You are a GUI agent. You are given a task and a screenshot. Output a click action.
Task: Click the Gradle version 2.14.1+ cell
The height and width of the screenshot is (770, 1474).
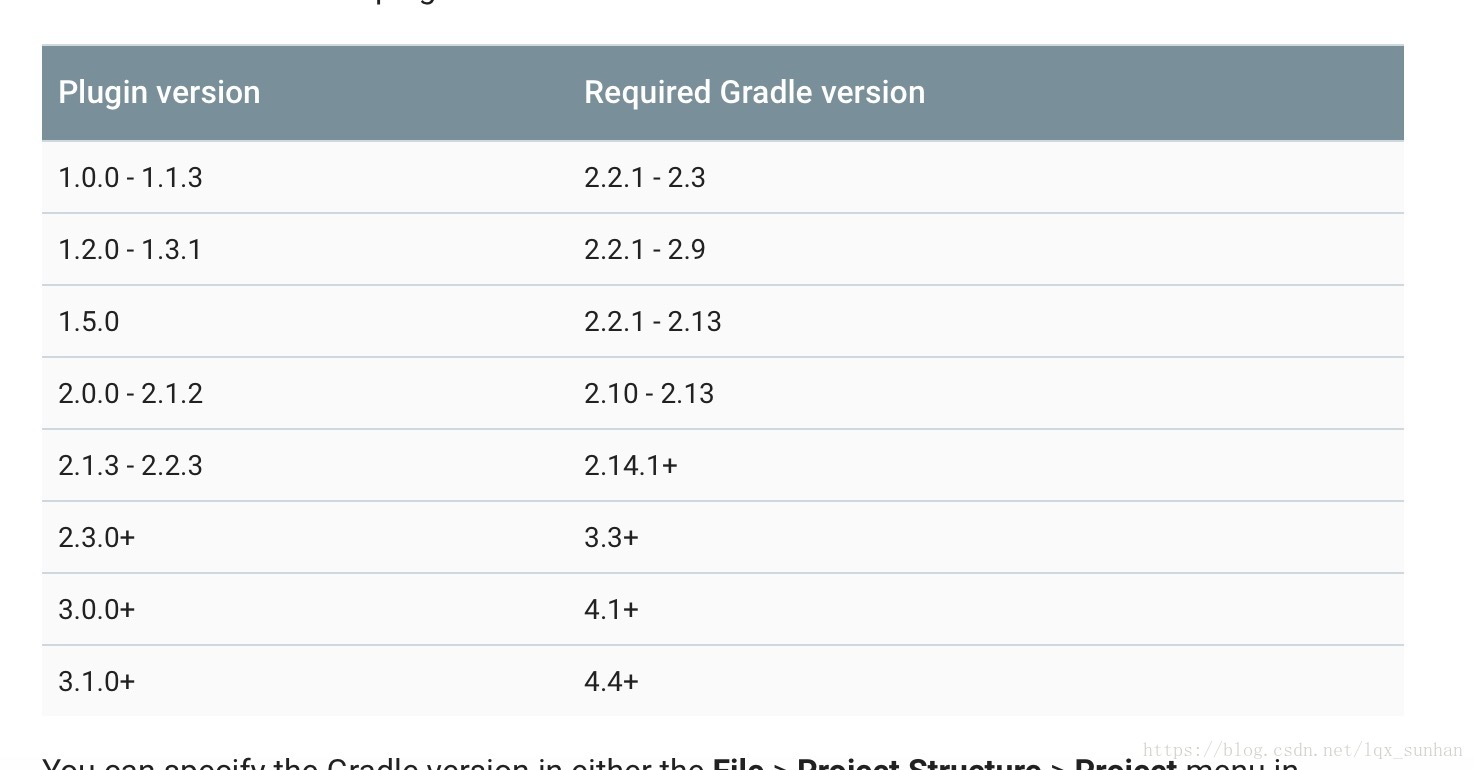pos(631,466)
